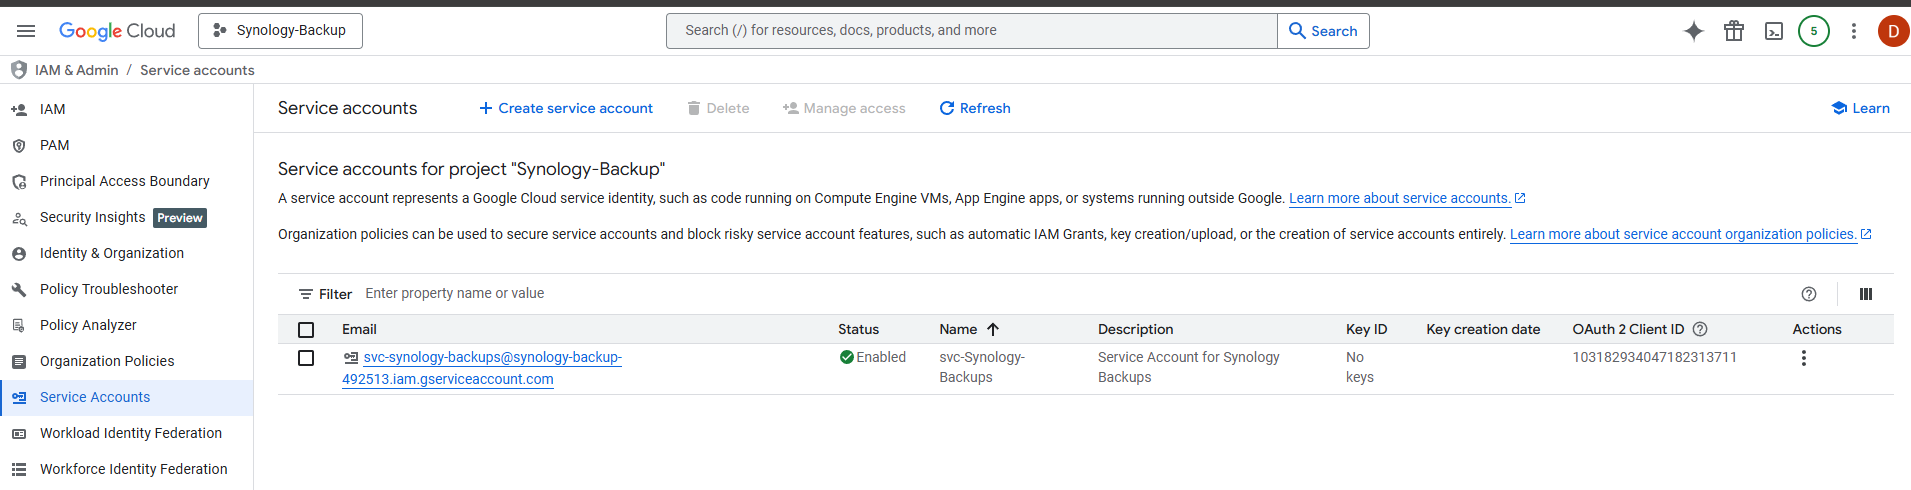The height and width of the screenshot is (490, 1911).
Task: Open IAM in the sidebar
Action: [126, 109]
